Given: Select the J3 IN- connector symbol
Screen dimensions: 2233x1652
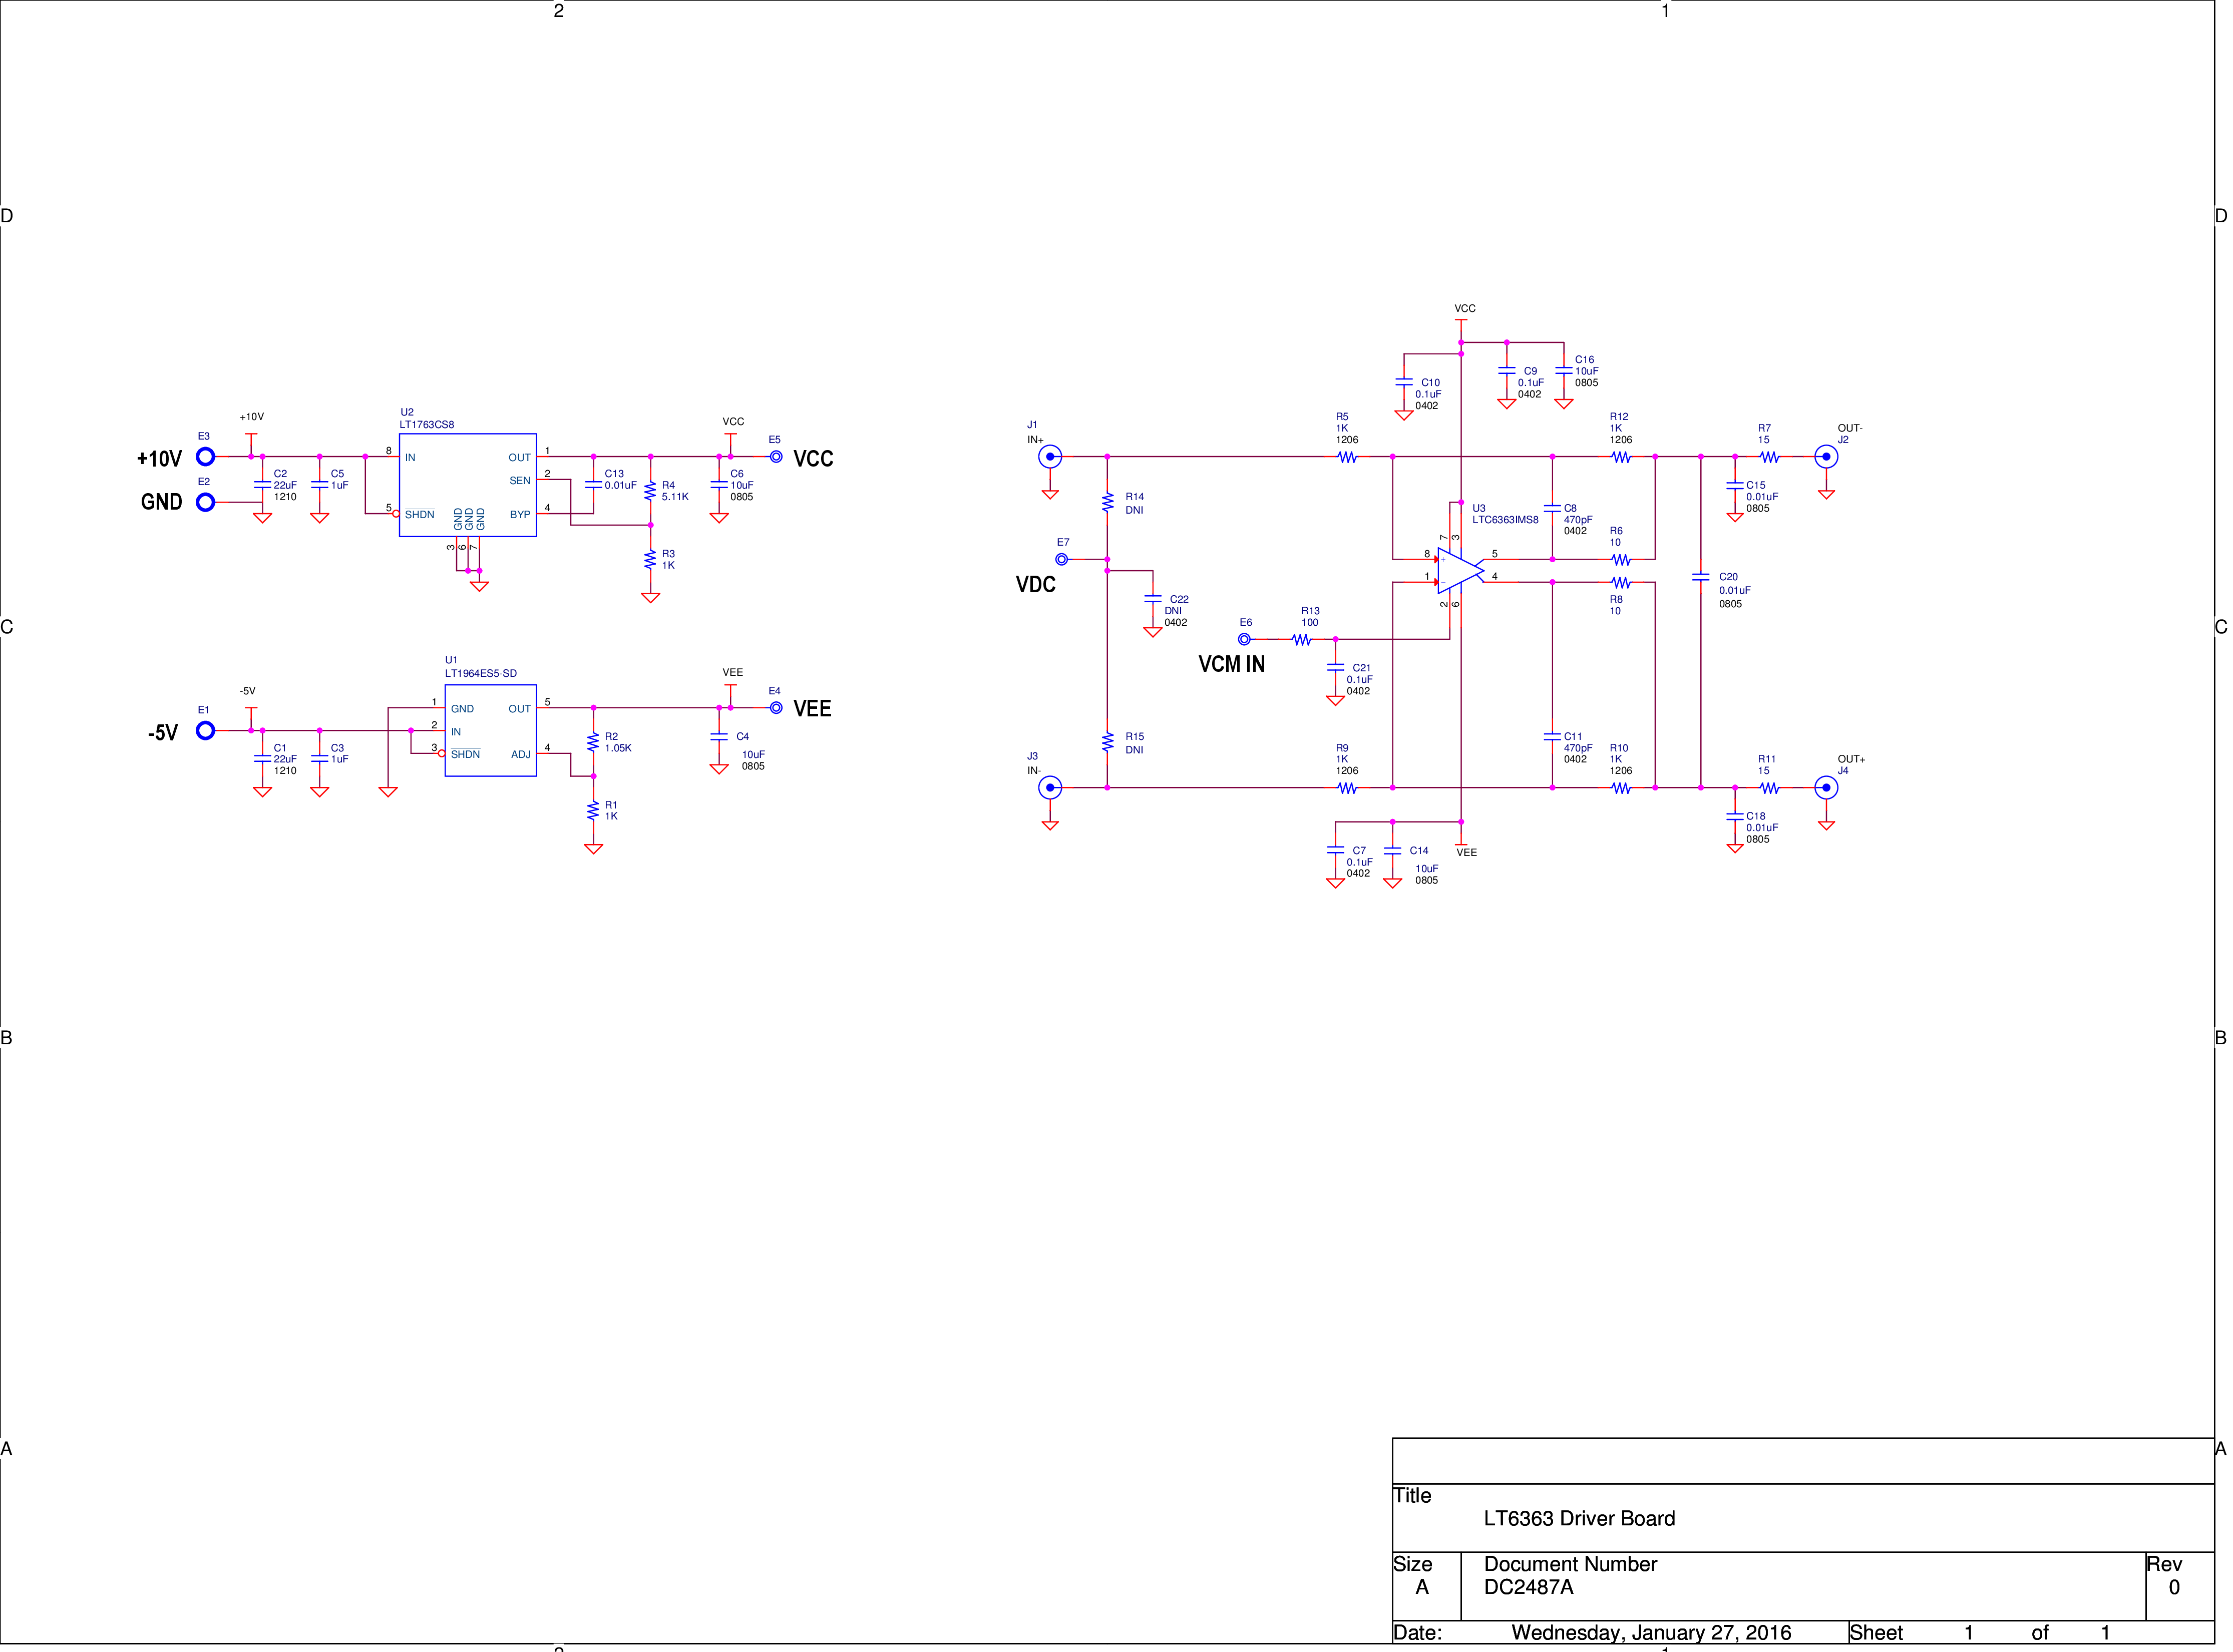Looking at the screenshot, I should [1049, 788].
